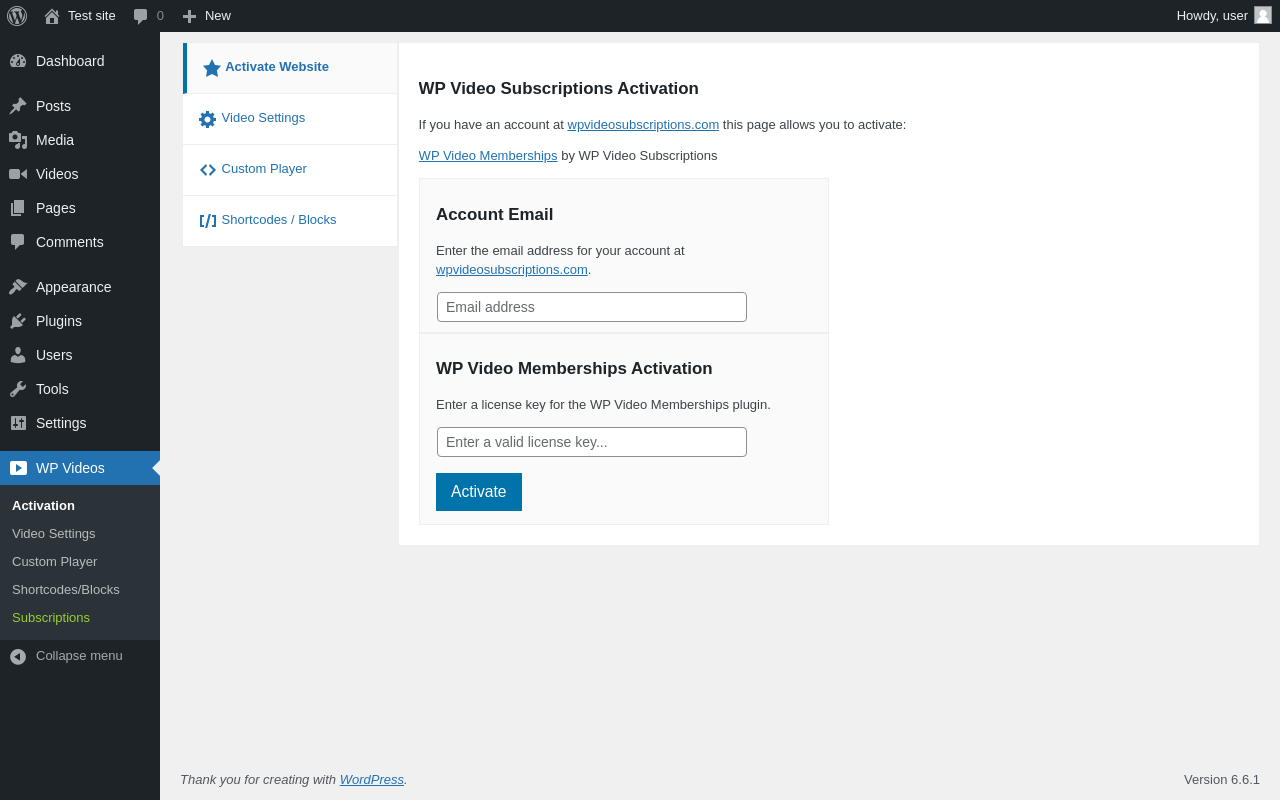Screen dimensions: 1280x800
Task: Open the Users menu
Action: pyautogui.click(x=80, y=355)
